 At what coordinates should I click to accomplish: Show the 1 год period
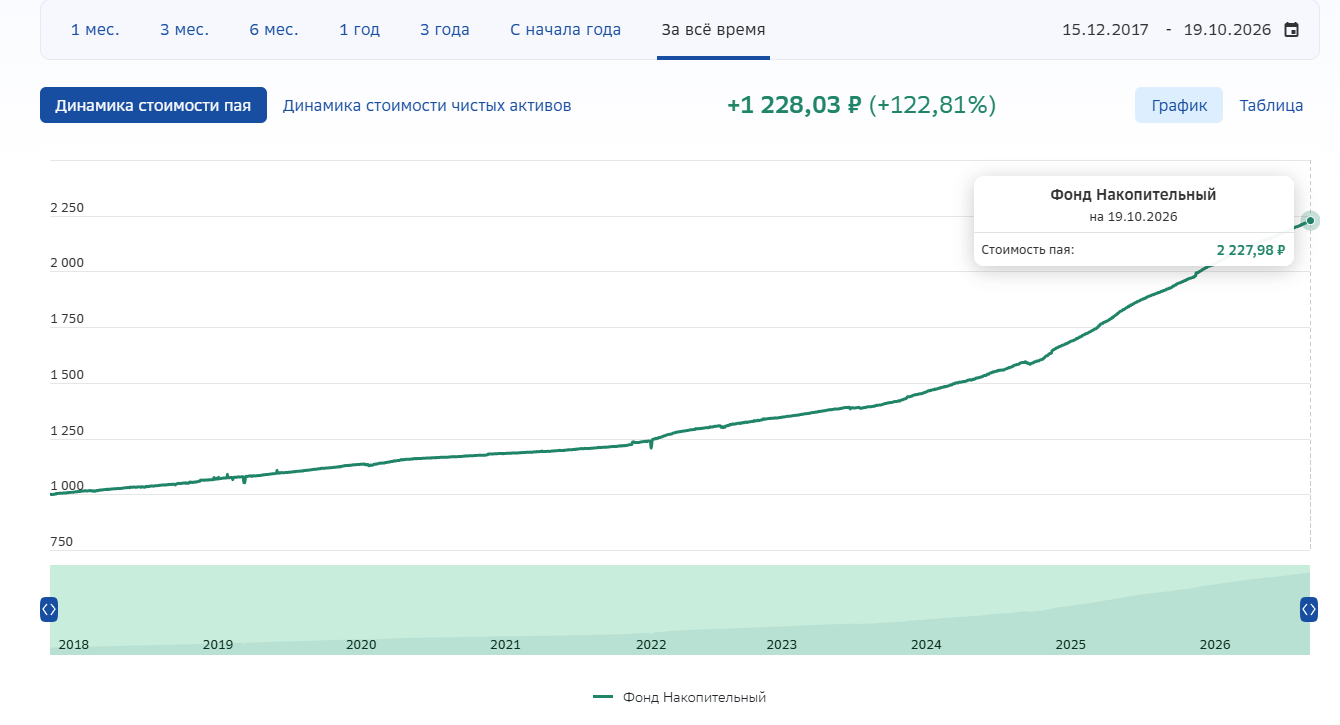click(x=360, y=30)
